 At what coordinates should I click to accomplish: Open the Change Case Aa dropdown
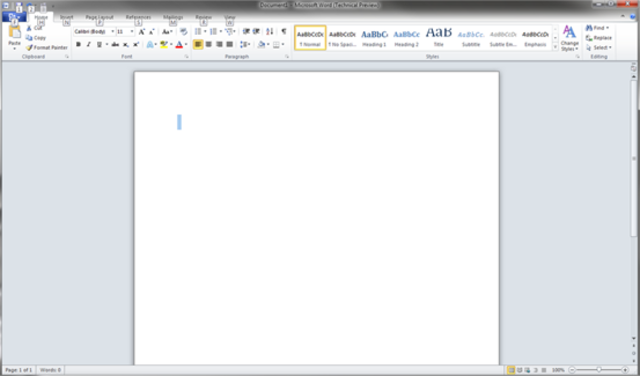point(167,31)
